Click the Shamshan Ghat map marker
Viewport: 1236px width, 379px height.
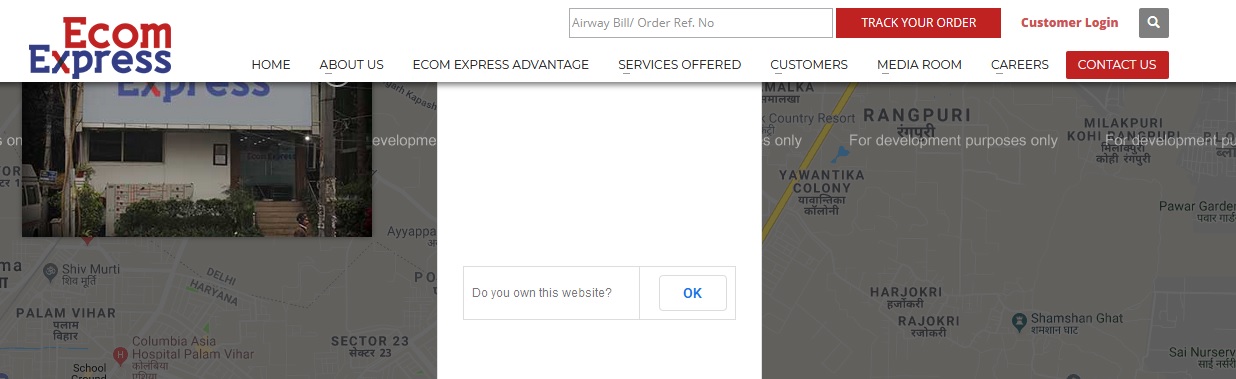tap(1018, 322)
